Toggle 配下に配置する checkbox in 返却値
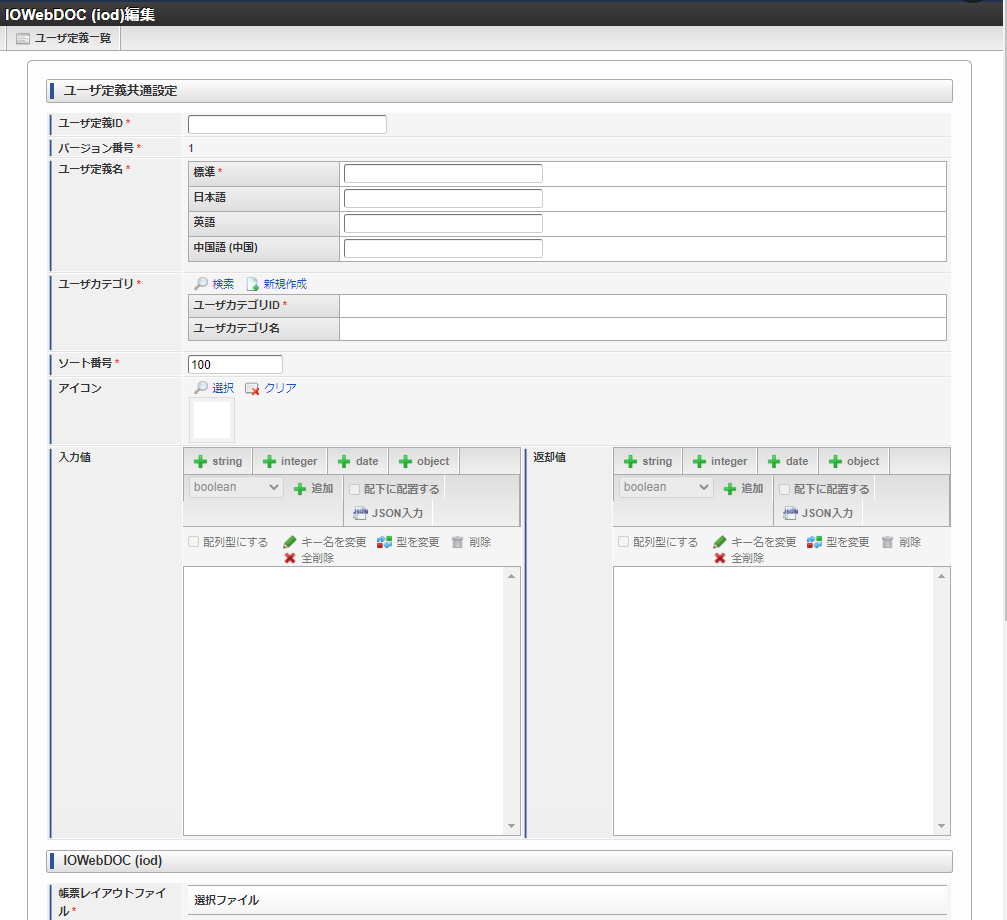 click(784, 489)
